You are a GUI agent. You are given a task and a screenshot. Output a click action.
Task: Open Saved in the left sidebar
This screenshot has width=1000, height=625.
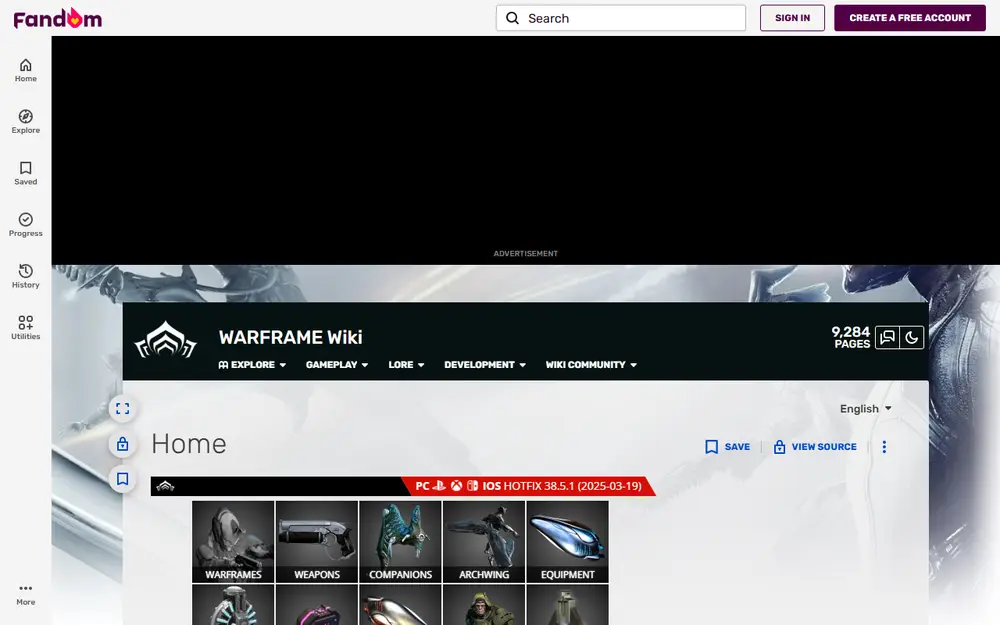pos(26,173)
